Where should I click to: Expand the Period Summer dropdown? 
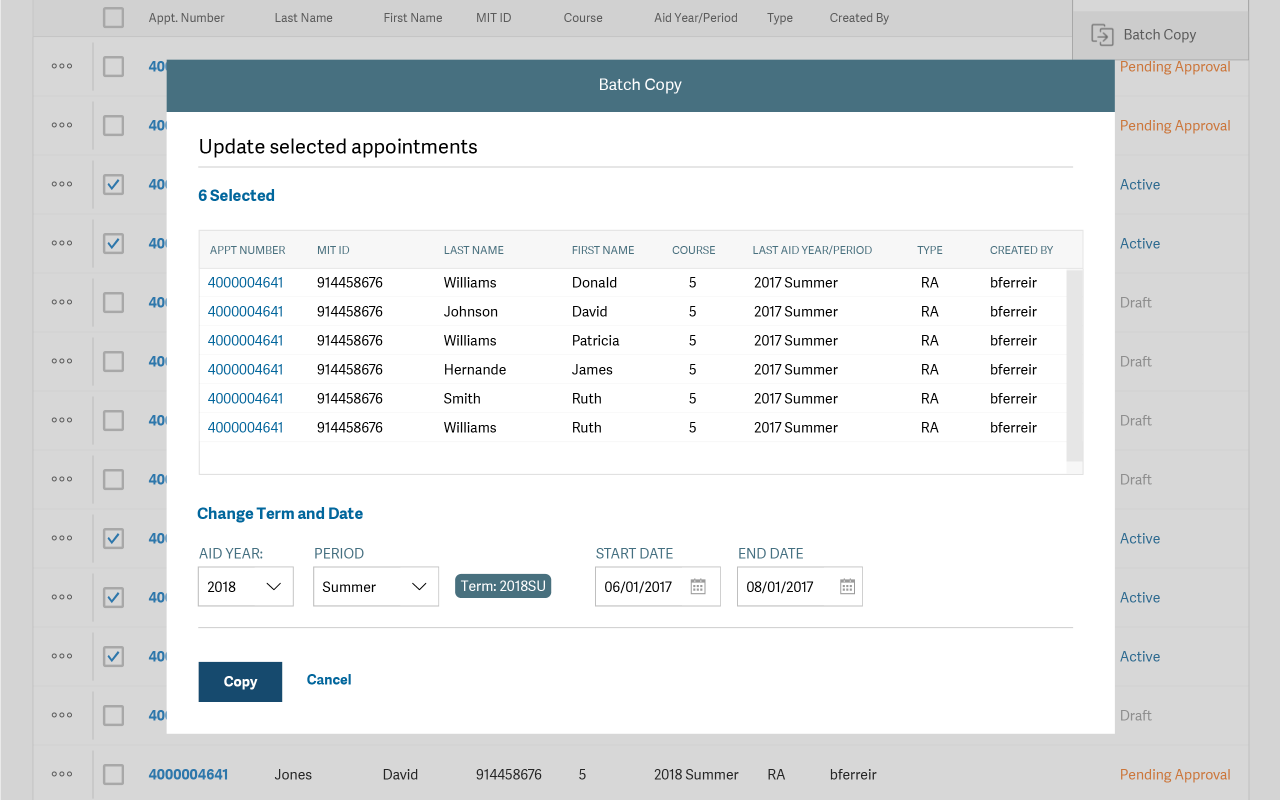(376, 587)
